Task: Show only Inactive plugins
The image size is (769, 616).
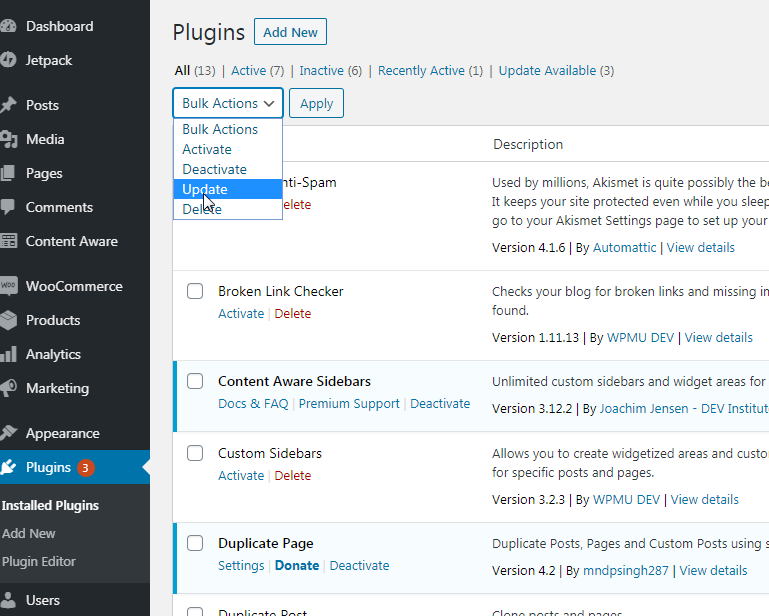Action: (321, 71)
